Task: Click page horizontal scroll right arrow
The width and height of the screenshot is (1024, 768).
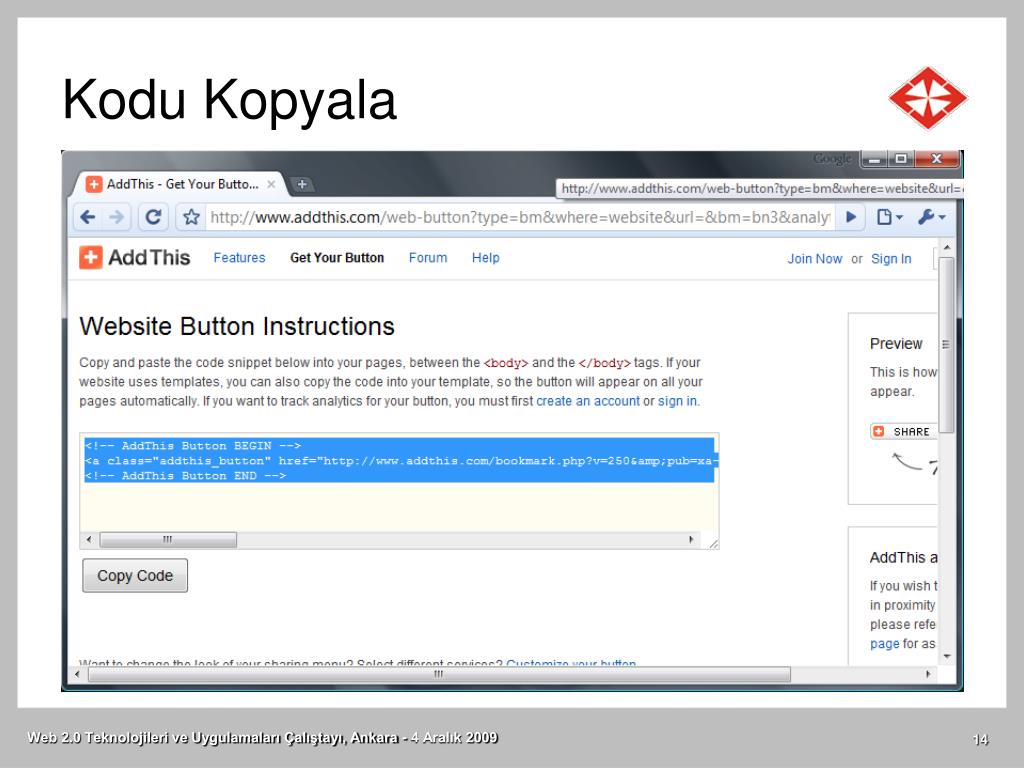Action: point(928,674)
